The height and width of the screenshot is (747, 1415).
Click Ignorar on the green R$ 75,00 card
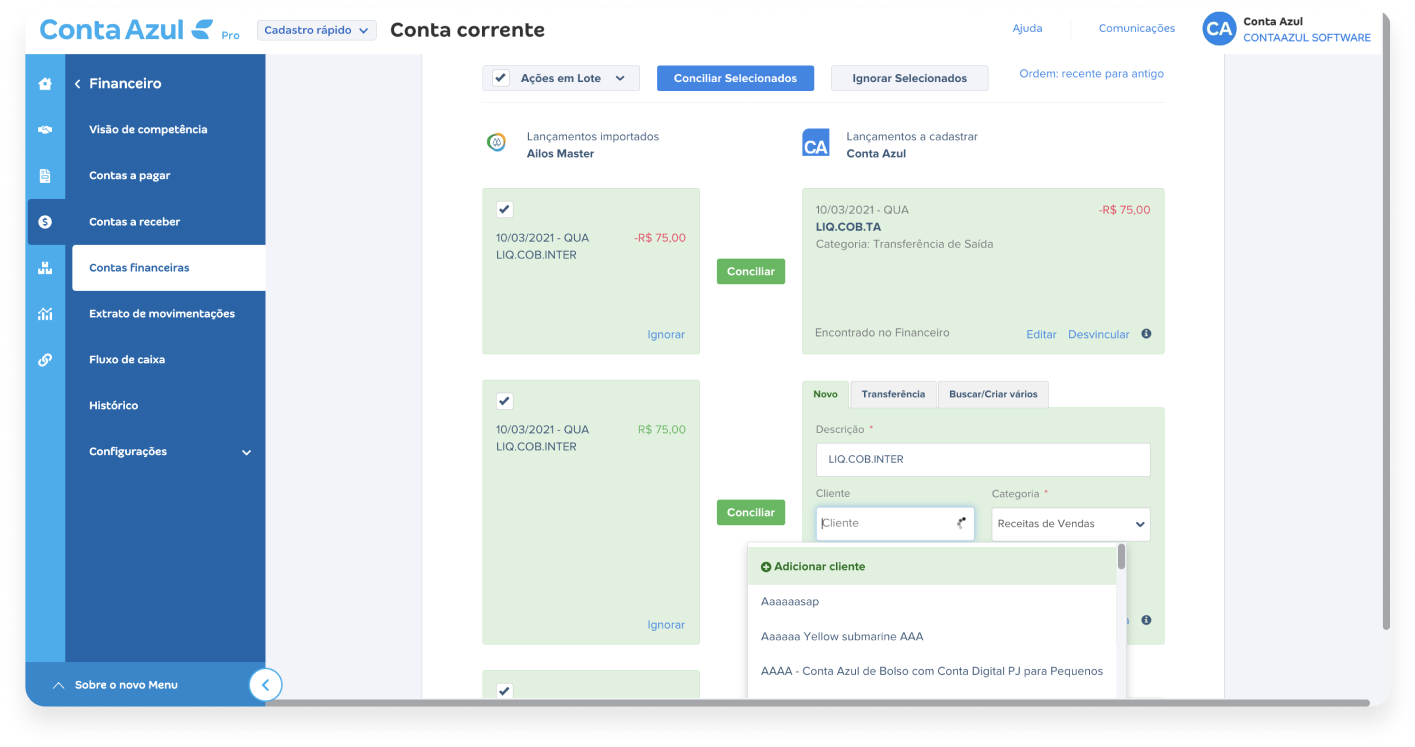tap(666, 625)
